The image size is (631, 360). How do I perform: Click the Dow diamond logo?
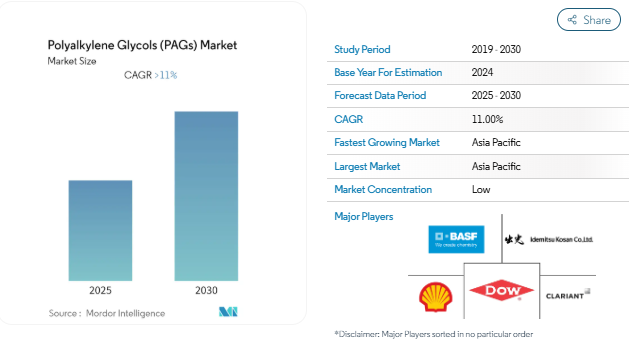[501, 290]
